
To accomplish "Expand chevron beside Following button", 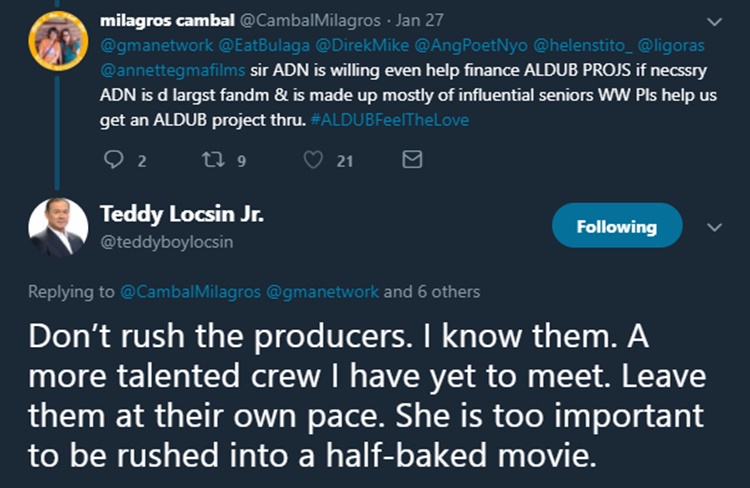I will click(714, 227).
